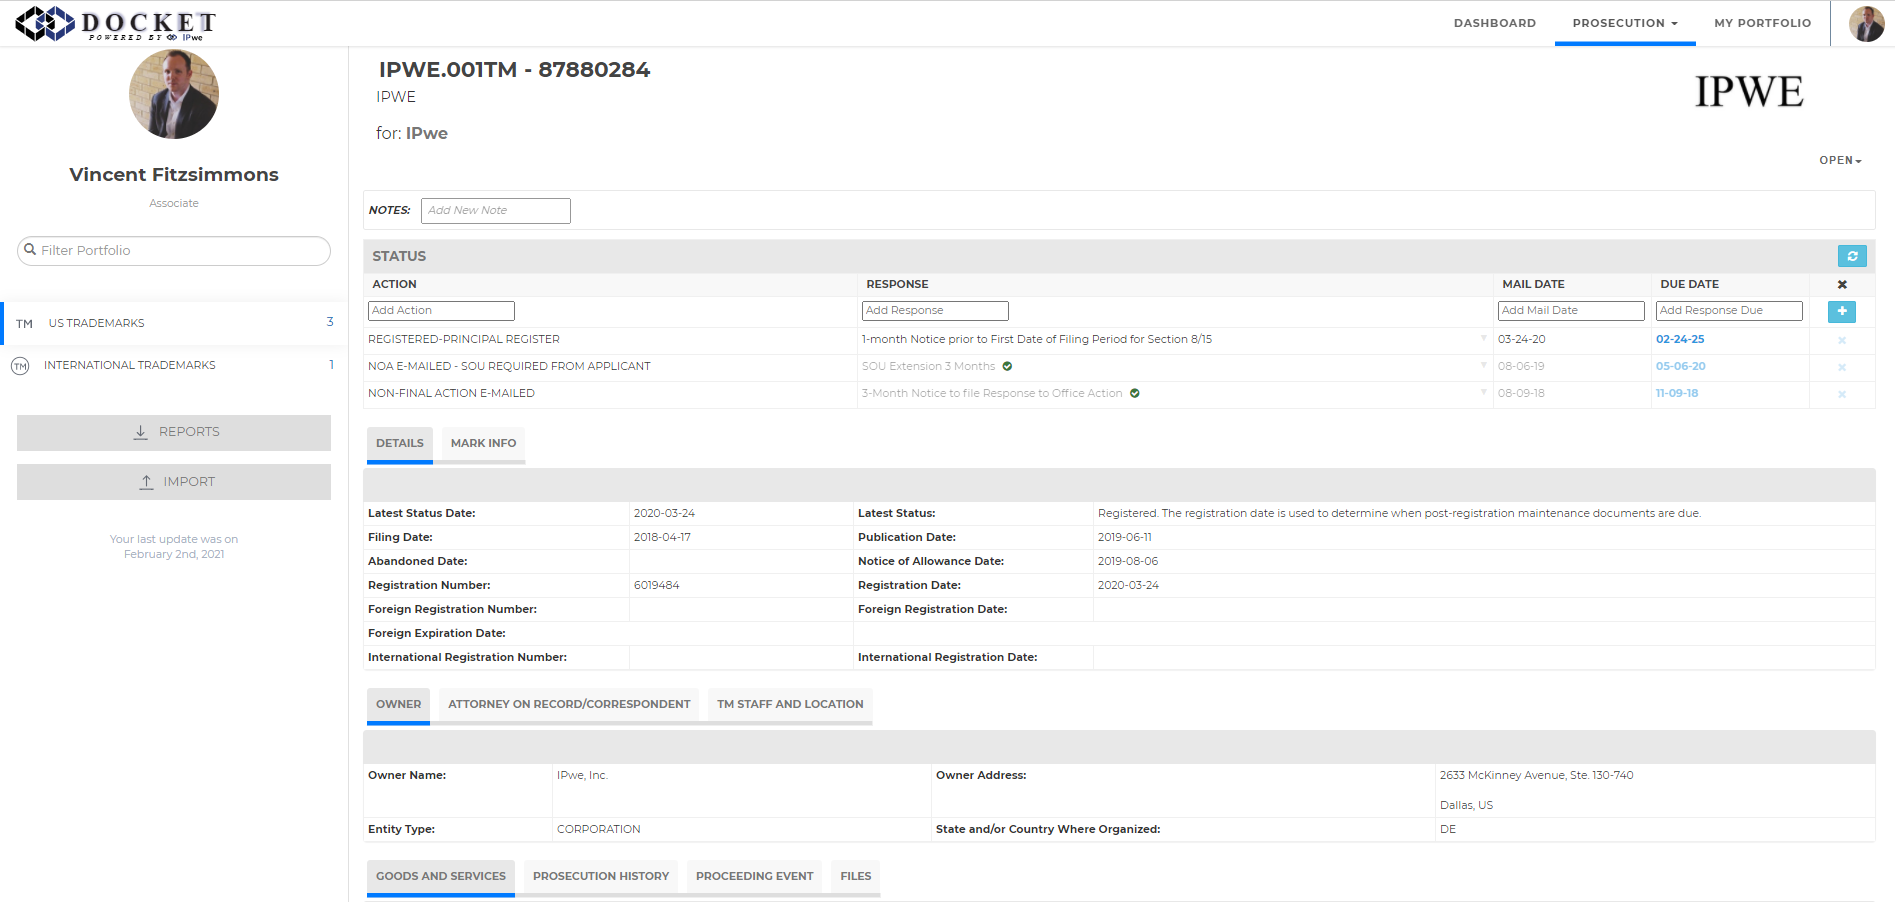Click the refresh icon in the Status panel
Viewport: 1895px width, 902px height.
click(x=1851, y=257)
